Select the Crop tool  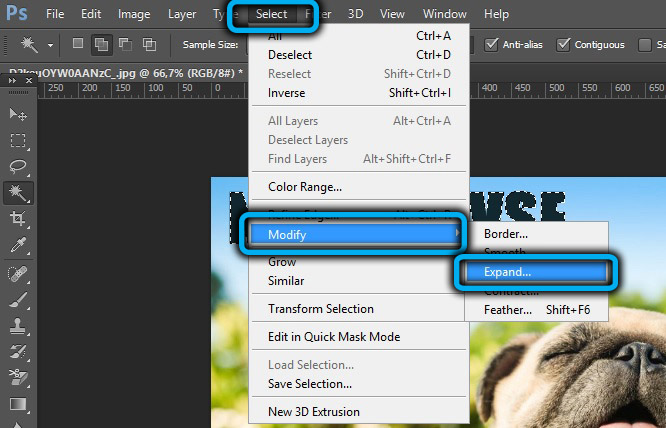18,219
